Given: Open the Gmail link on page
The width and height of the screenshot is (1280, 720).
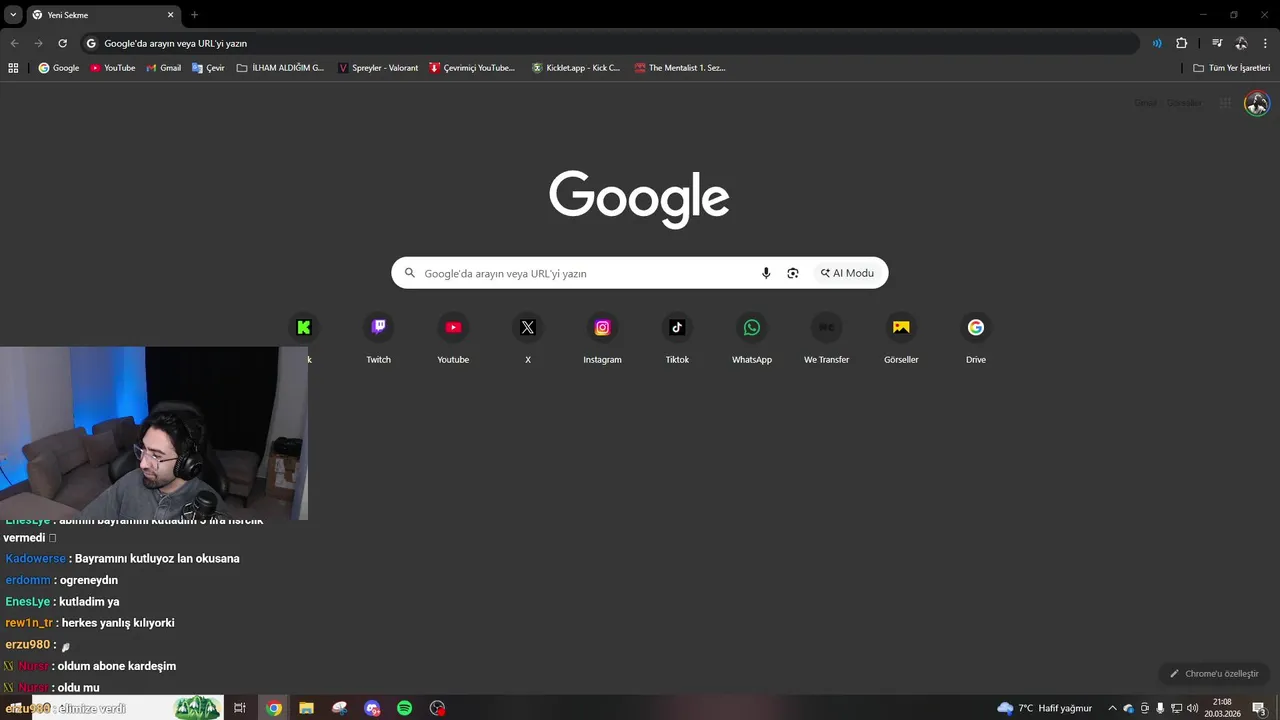Looking at the screenshot, I should pos(1145,103).
